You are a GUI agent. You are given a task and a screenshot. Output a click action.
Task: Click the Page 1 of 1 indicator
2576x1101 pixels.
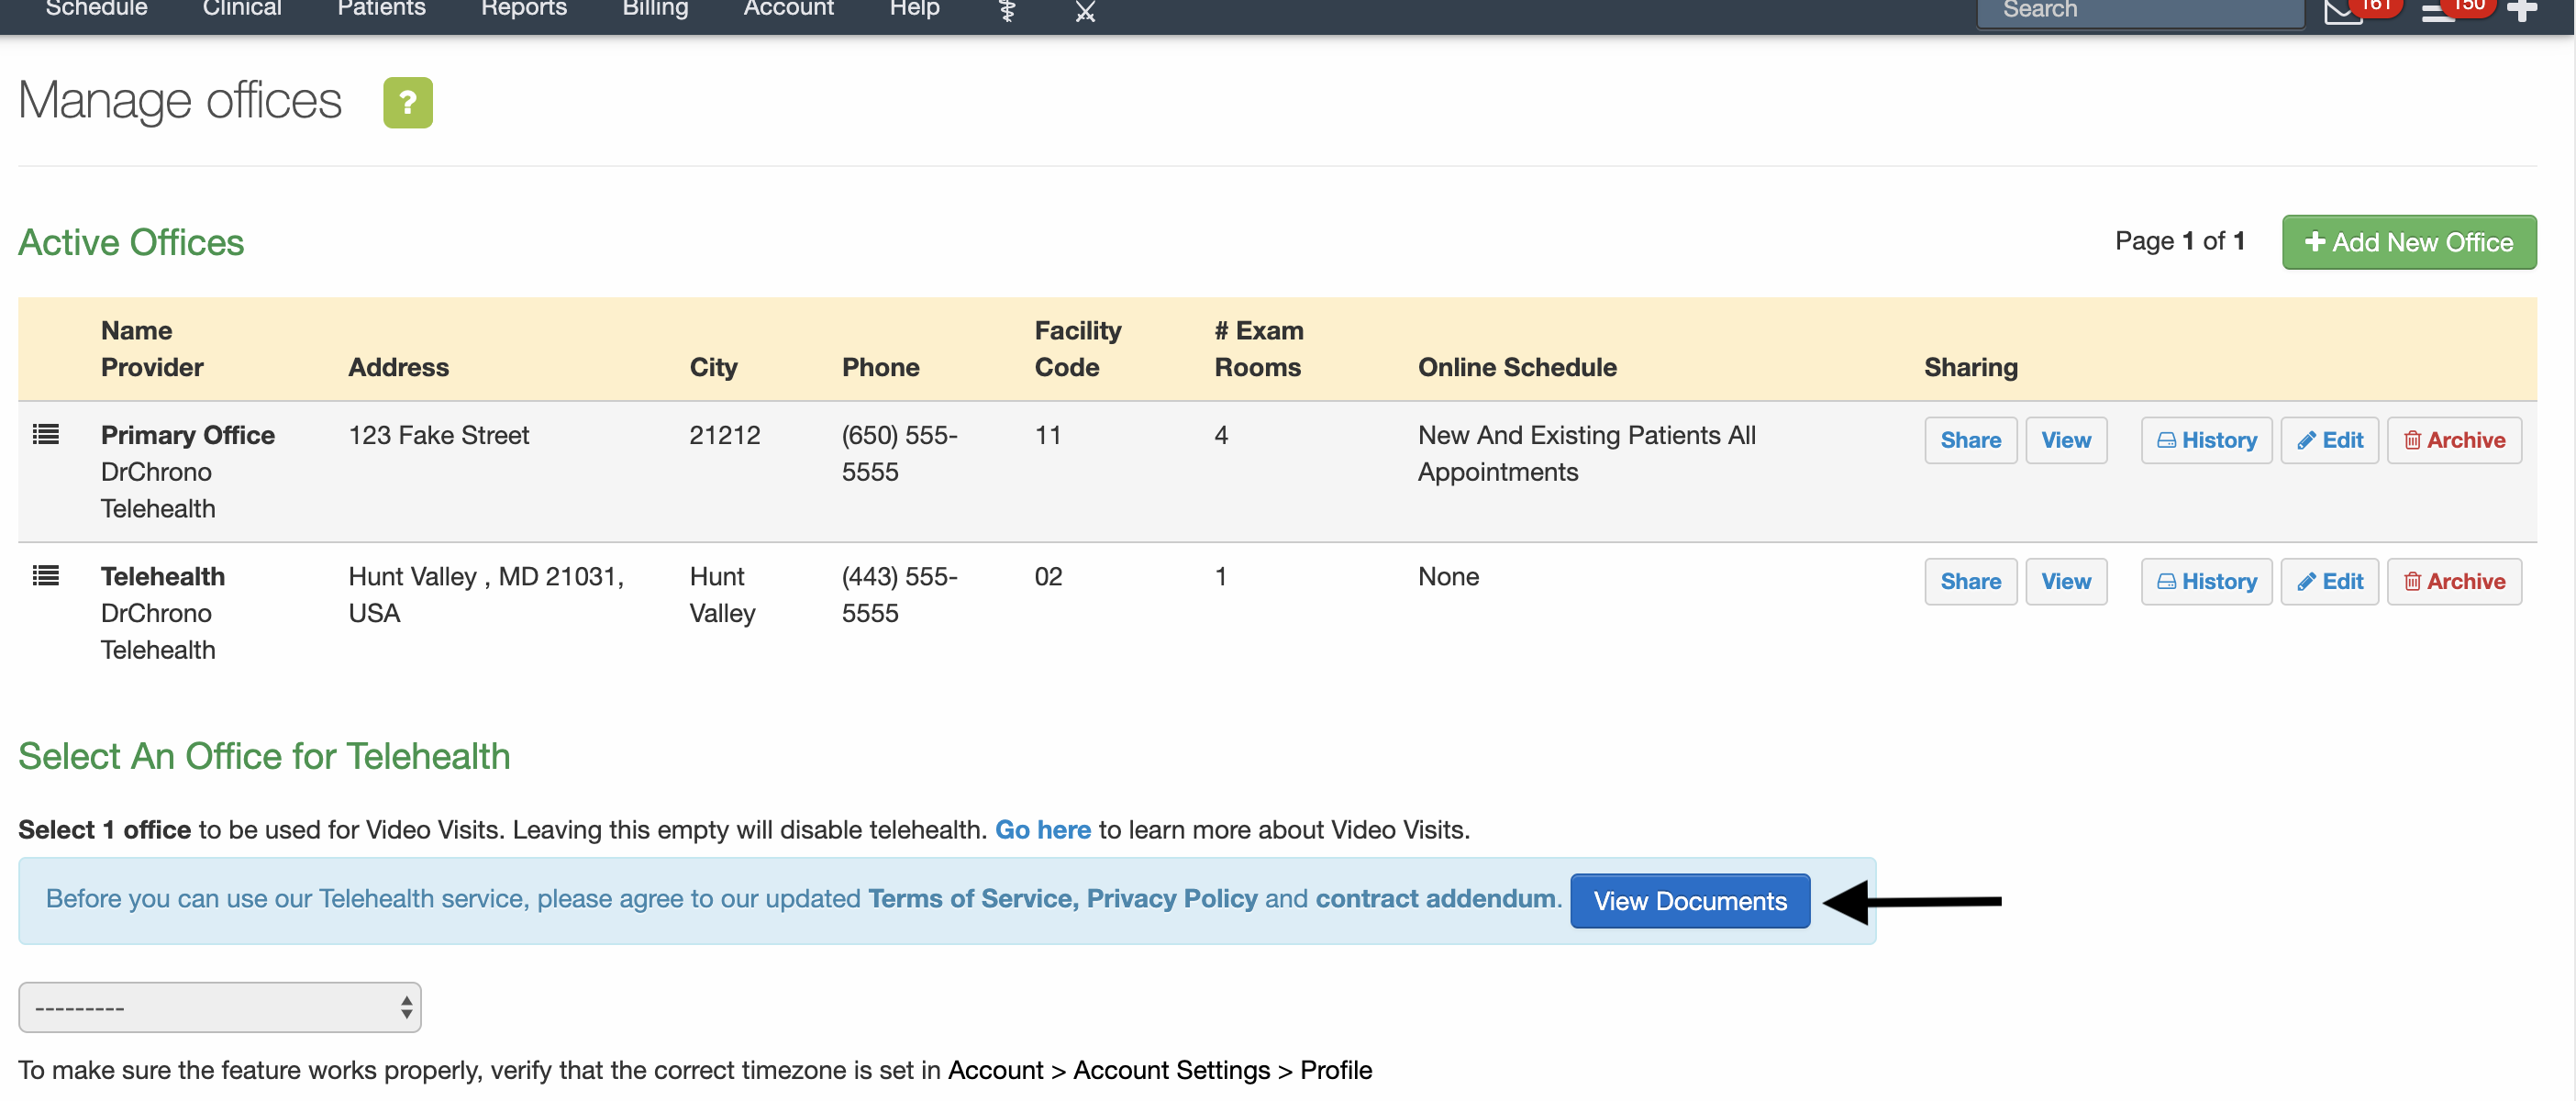(2179, 241)
